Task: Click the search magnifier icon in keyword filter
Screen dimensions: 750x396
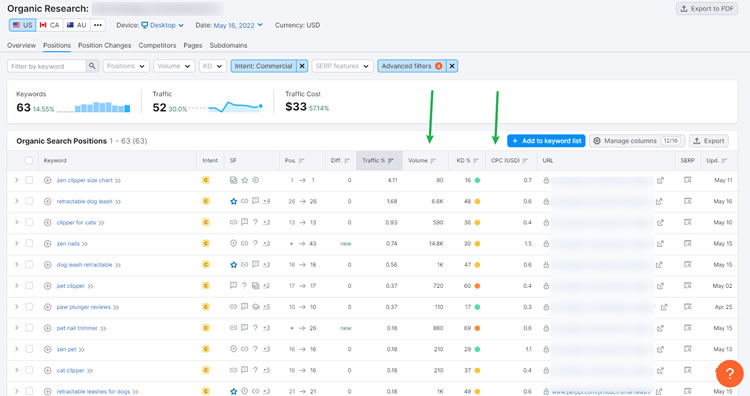Action: (x=92, y=66)
